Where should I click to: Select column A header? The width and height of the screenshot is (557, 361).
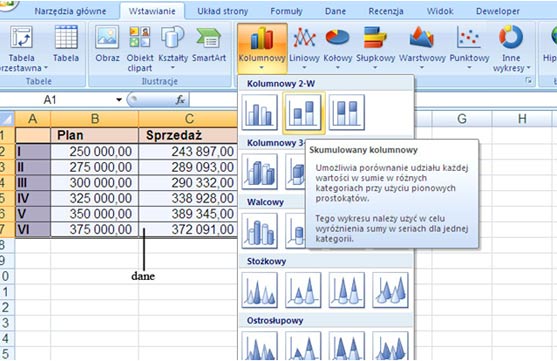click(33, 119)
